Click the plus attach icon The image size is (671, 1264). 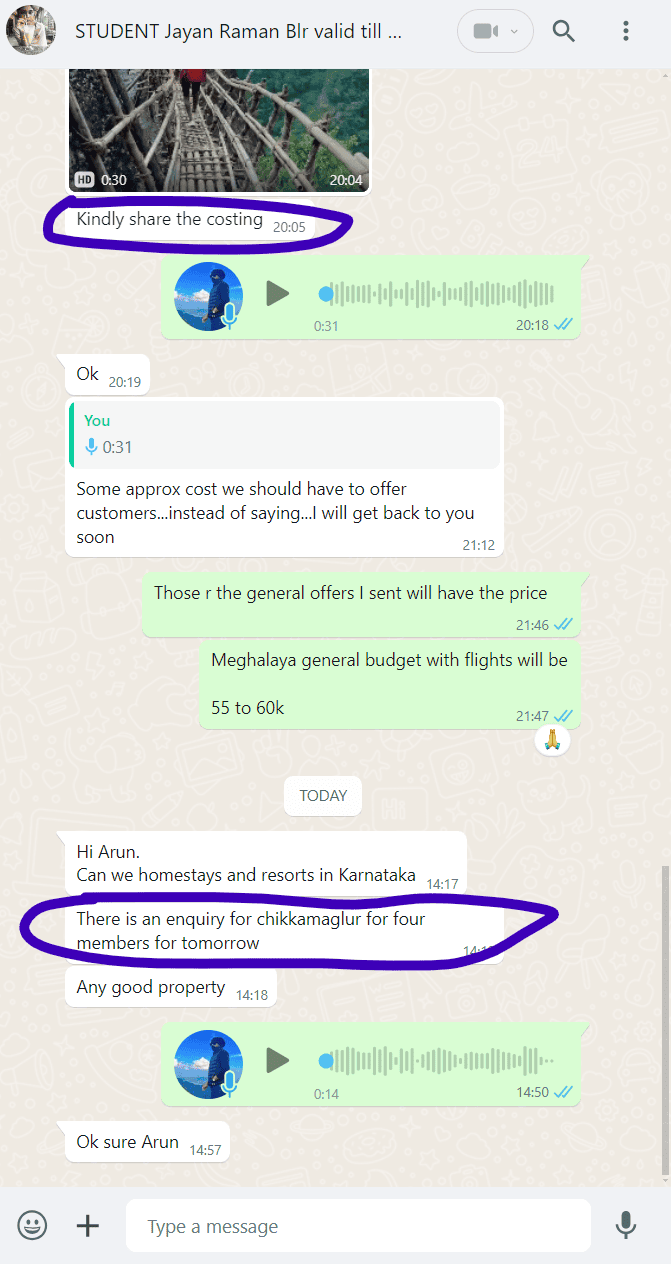pos(88,1225)
